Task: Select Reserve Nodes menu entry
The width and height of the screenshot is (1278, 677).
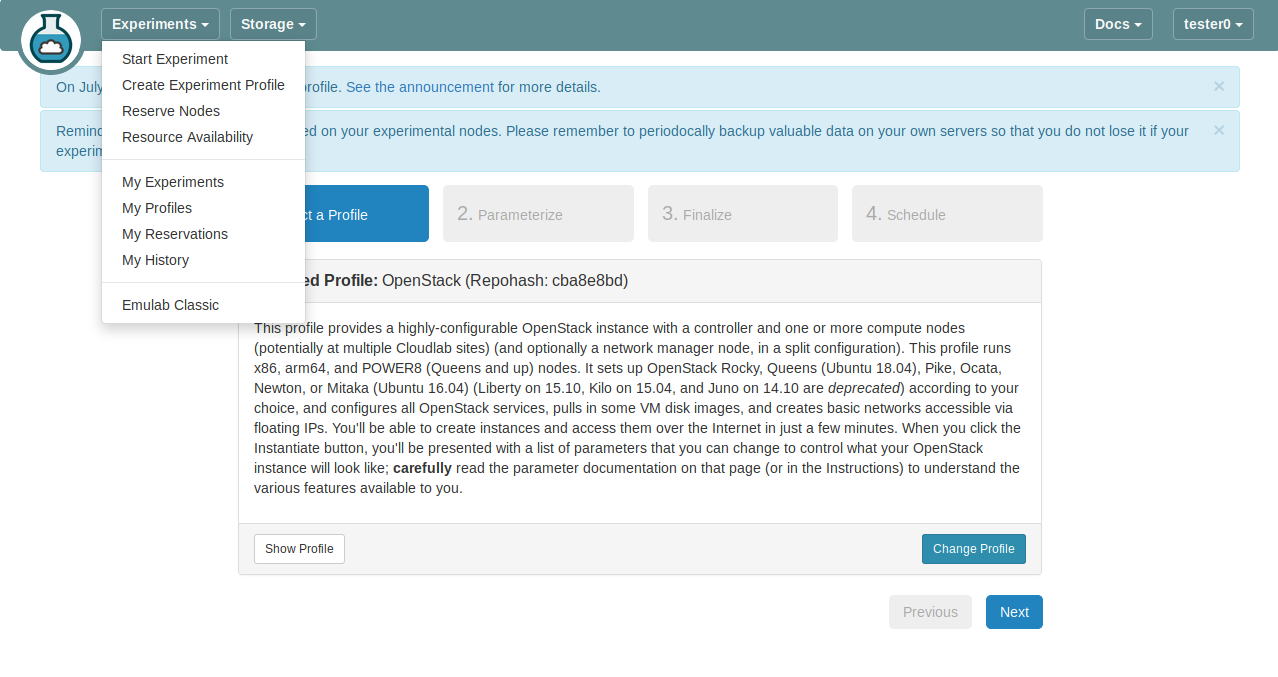Action: point(171,111)
